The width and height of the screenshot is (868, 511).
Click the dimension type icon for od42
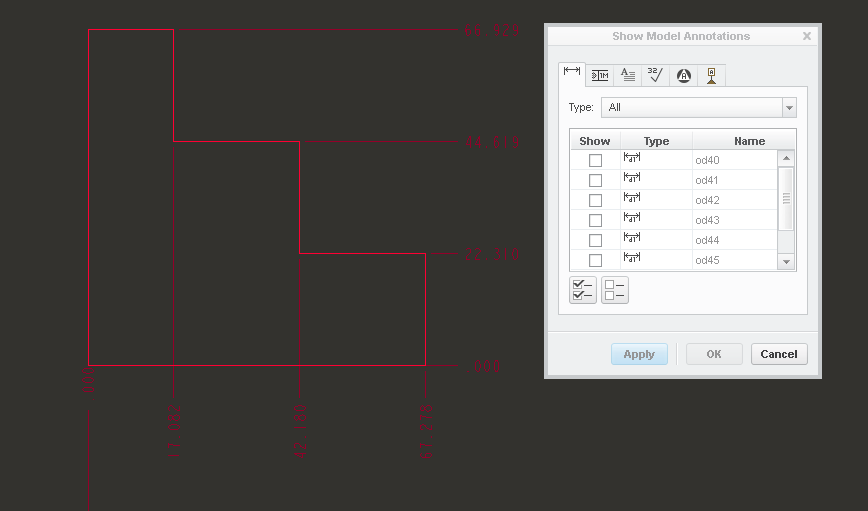pos(632,198)
